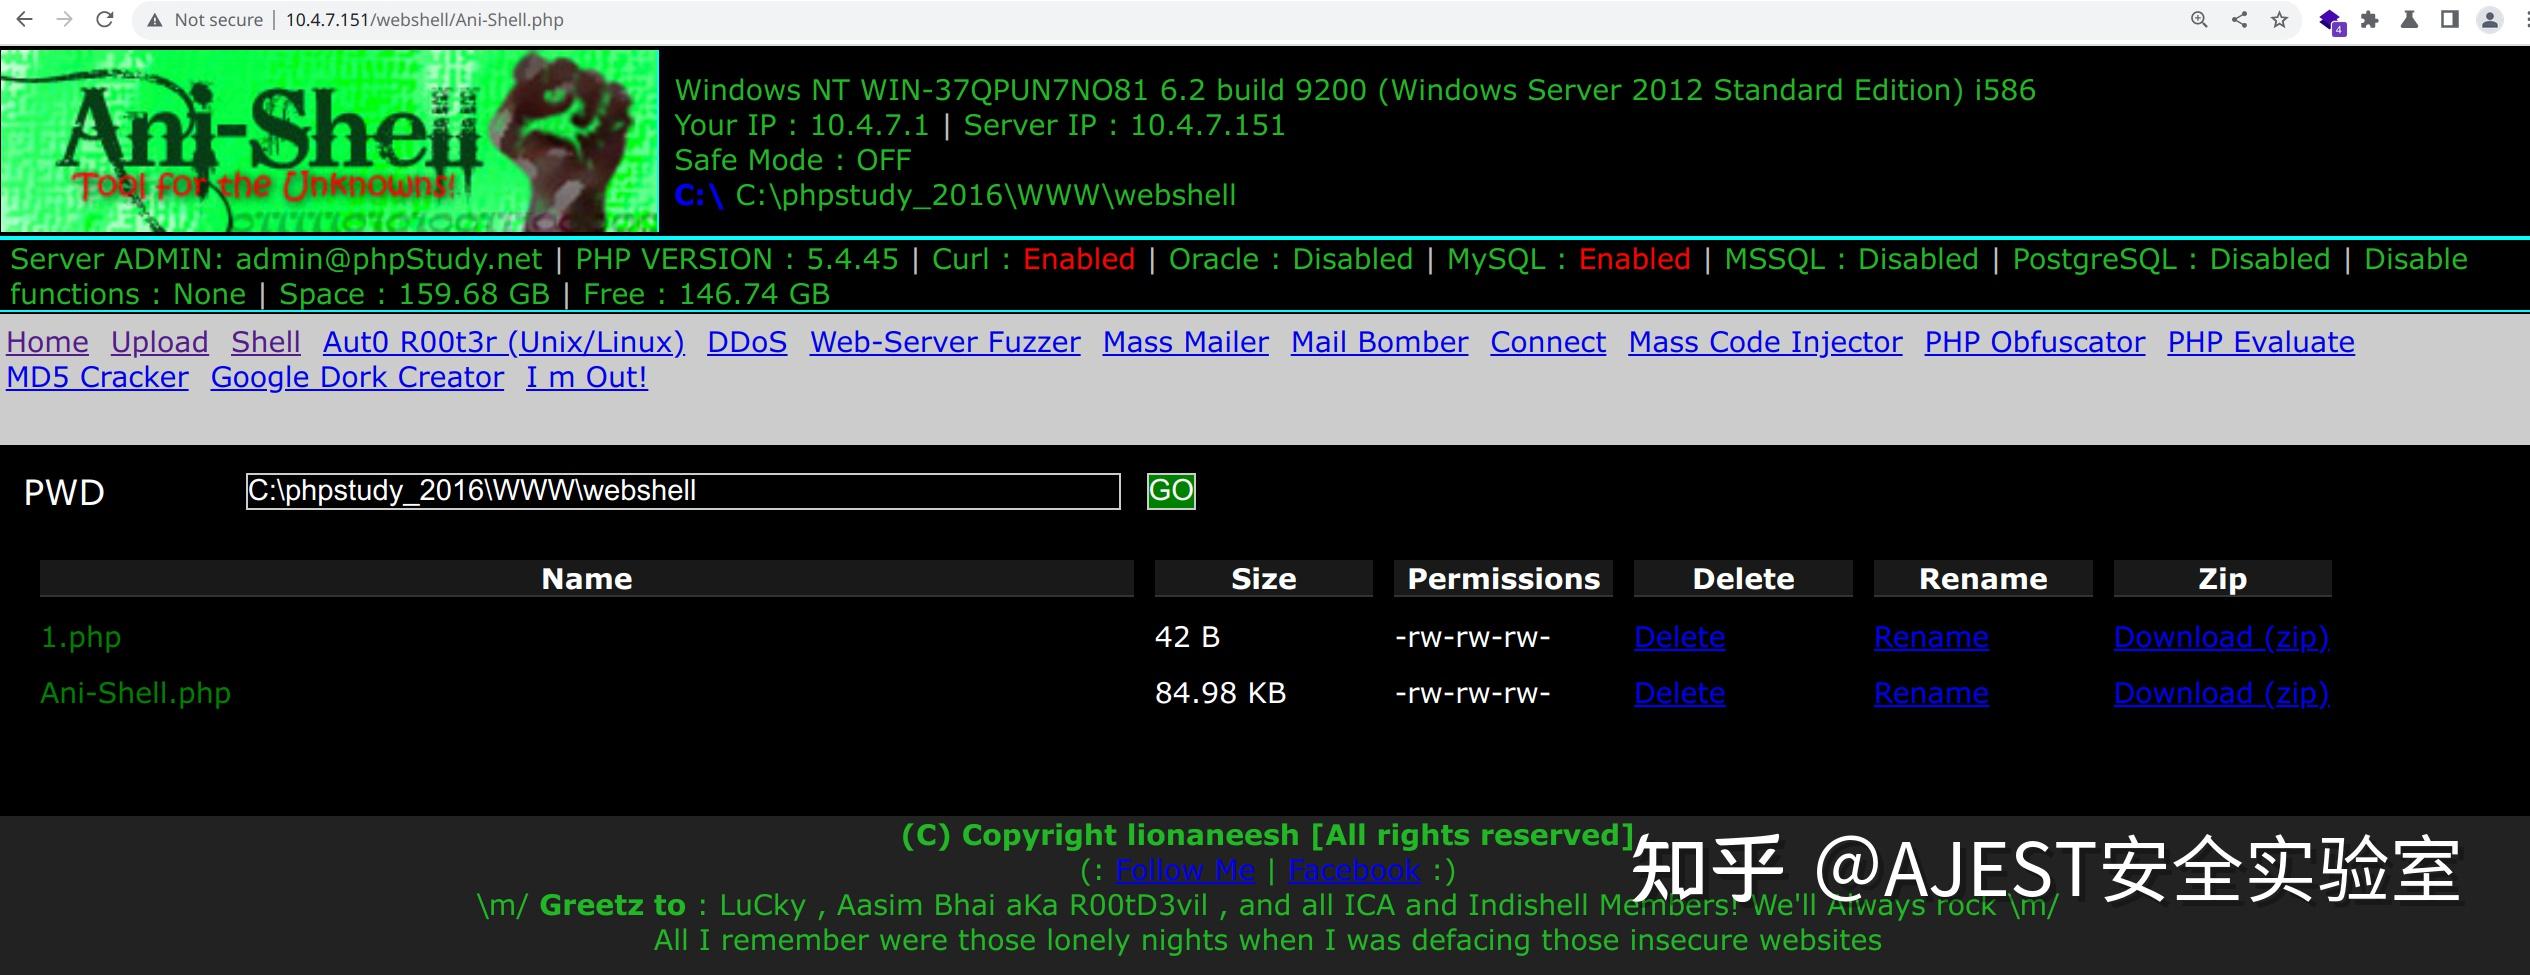This screenshot has height=975, width=2530.
Task: Open the Google Dork Creator link
Action: 357,377
